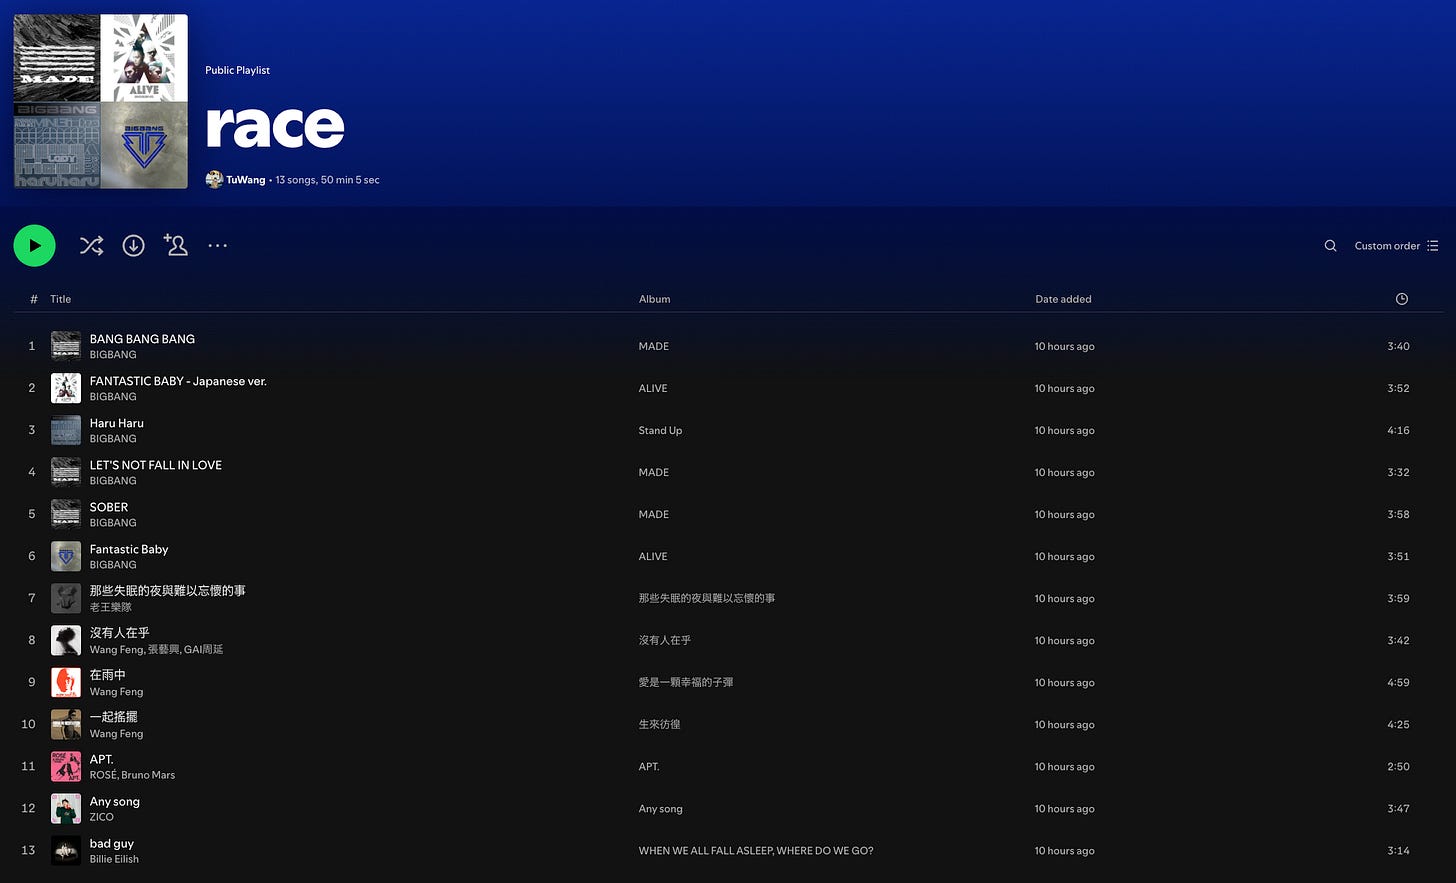Sort by duration clock icon
The height and width of the screenshot is (883, 1456).
(x=1402, y=299)
